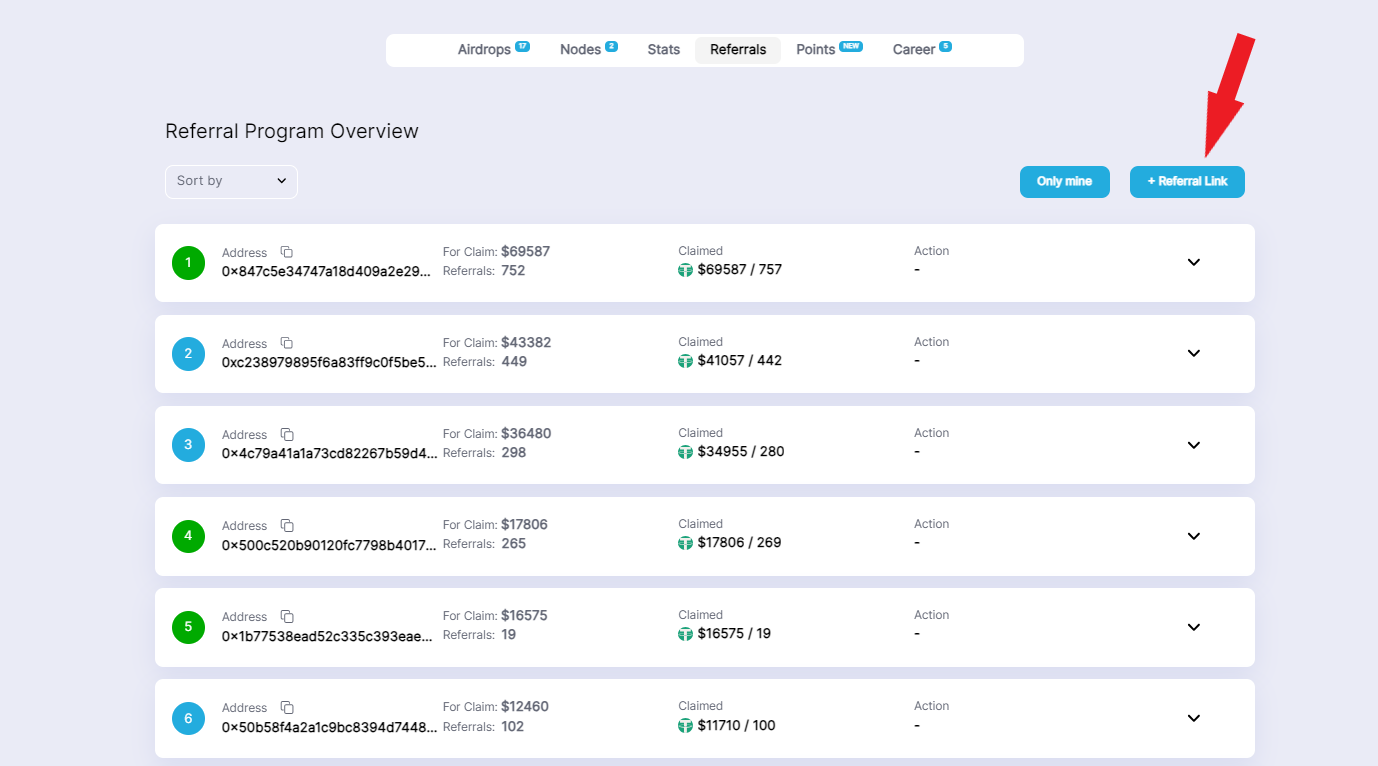Select the green rank 4 badge
This screenshot has width=1378, height=766.
tap(188, 536)
